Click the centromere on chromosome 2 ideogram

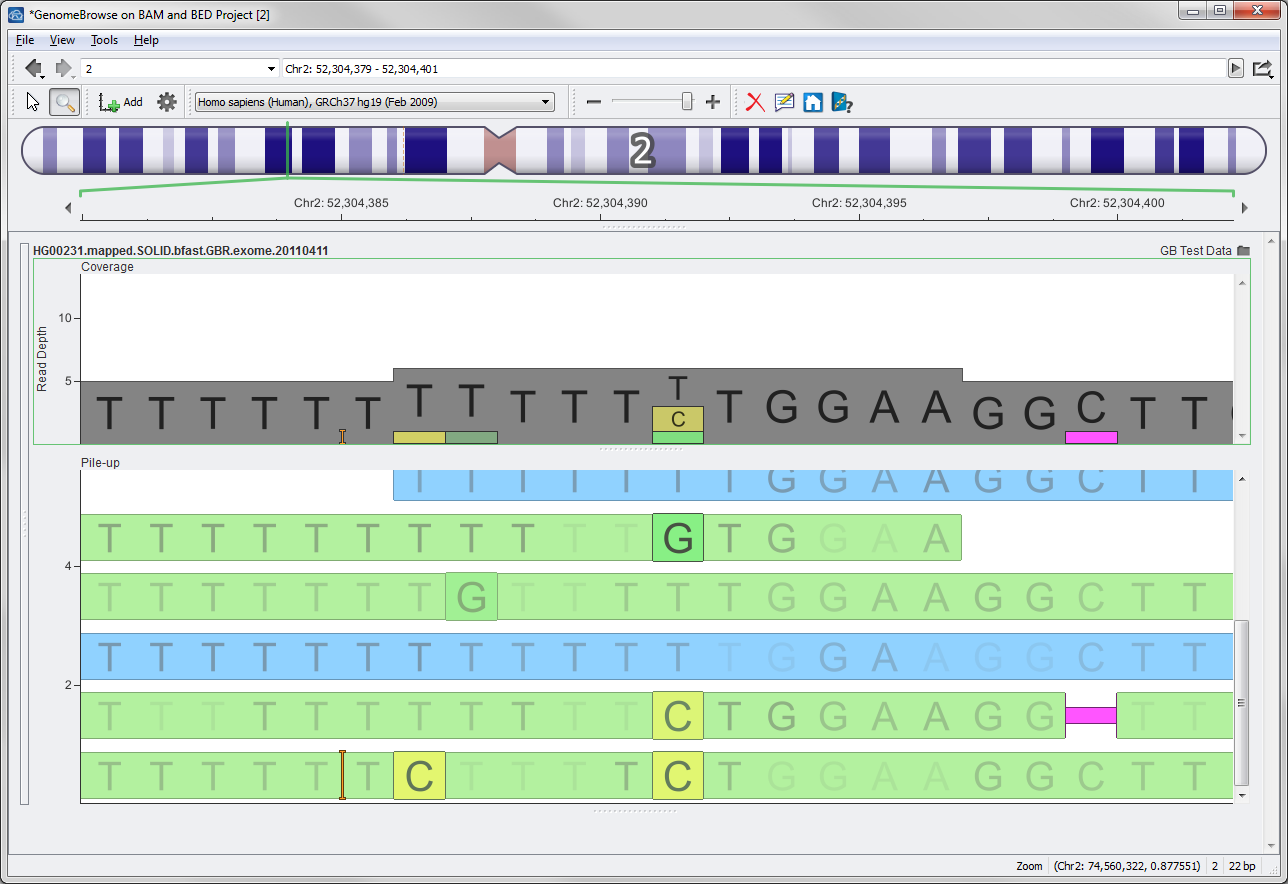click(x=499, y=150)
